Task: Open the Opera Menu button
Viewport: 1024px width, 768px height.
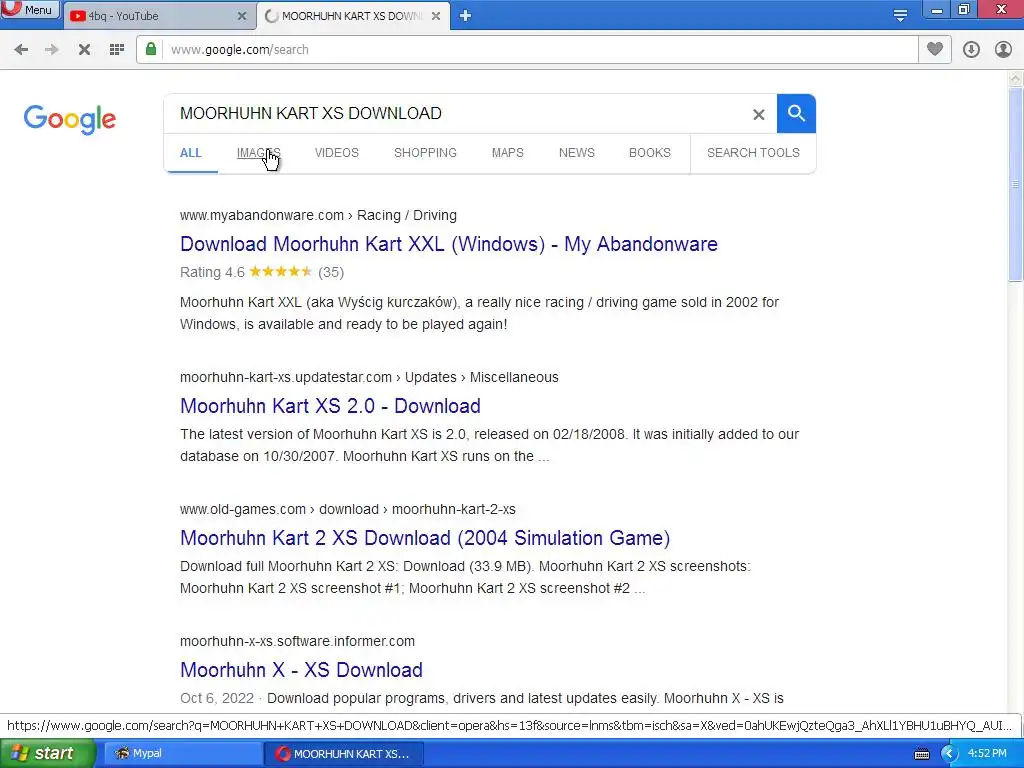Action: pyautogui.click(x=29, y=9)
